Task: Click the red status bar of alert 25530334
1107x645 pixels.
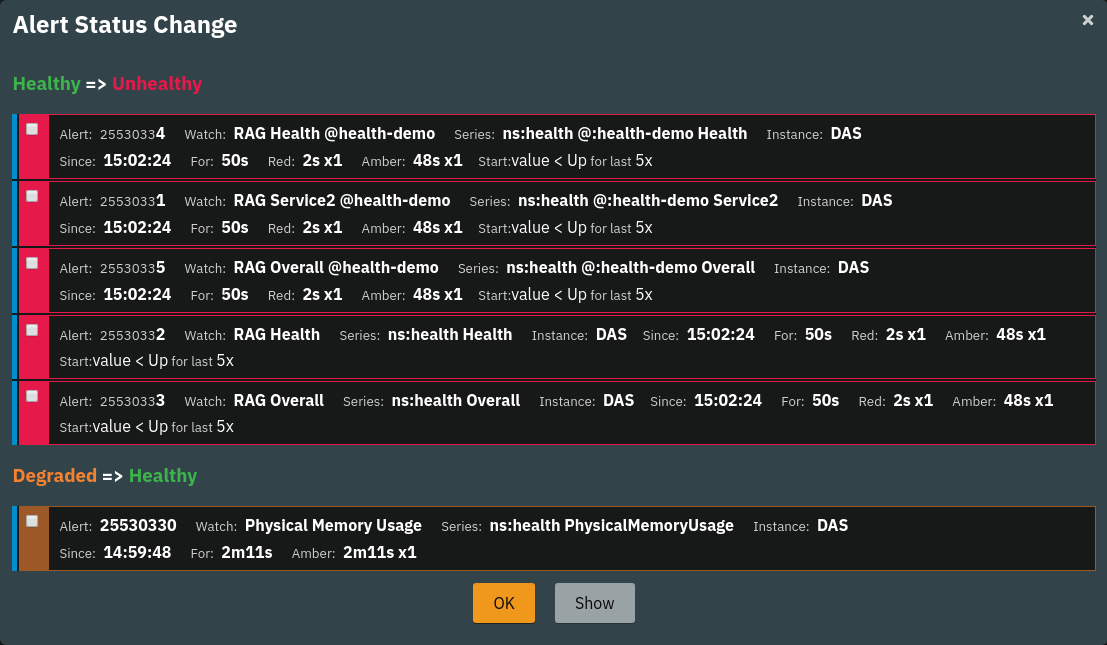Action: pyautogui.click(x=32, y=160)
